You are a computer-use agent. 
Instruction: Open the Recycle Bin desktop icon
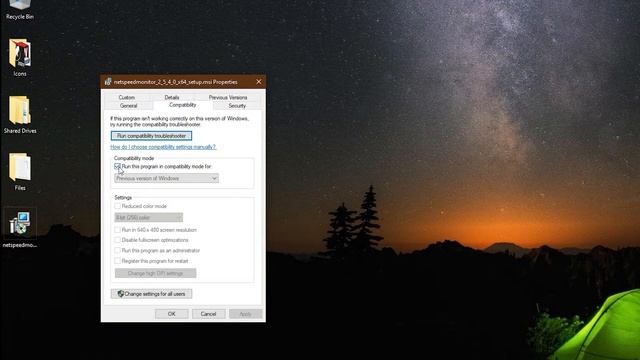20,10
